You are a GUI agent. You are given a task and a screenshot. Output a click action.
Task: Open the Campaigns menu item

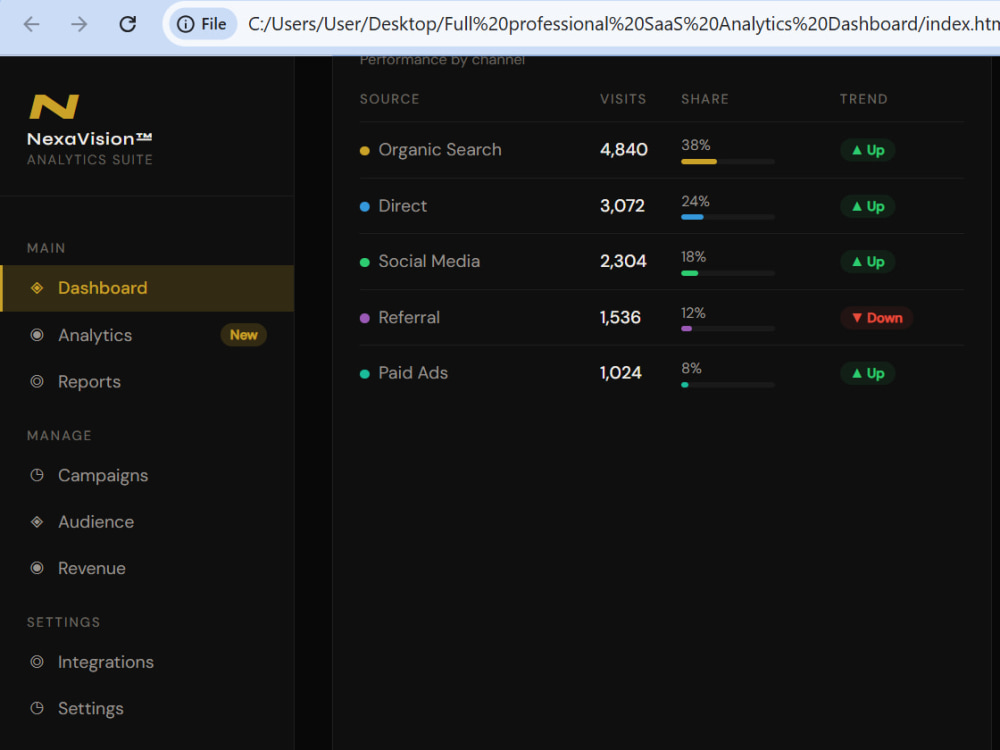pyautogui.click(x=147, y=475)
